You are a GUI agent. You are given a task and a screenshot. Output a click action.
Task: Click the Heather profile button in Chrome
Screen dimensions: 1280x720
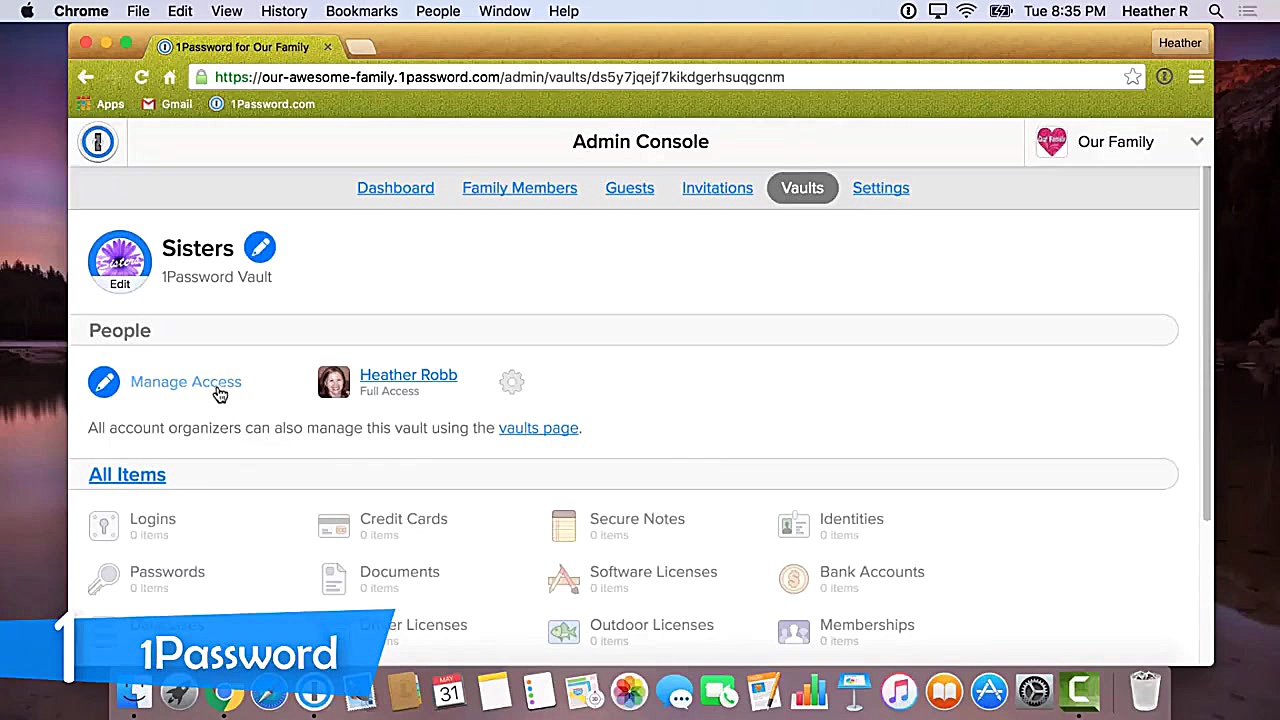1180,43
